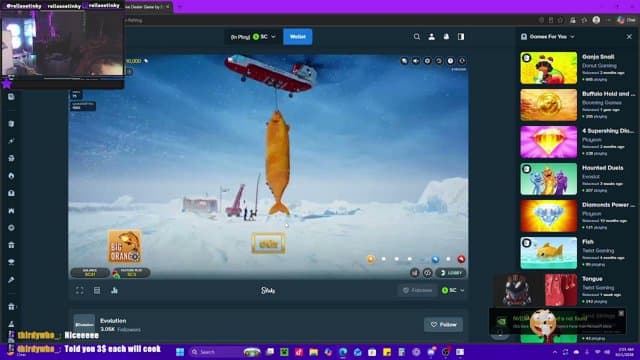Open the in-game settings gear icon
The height and width of the screenshot is (360, 640).
pos(427,61)
